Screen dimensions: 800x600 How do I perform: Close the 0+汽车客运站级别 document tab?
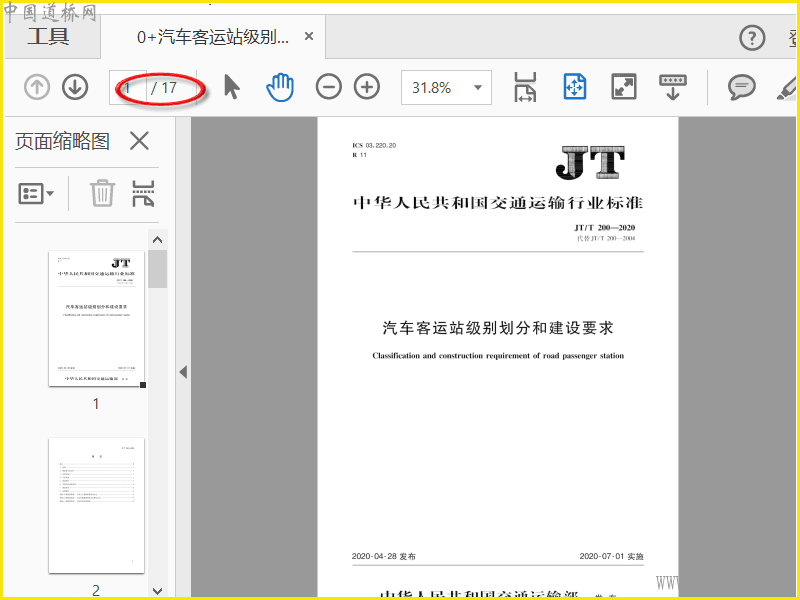tap(309, 36)
